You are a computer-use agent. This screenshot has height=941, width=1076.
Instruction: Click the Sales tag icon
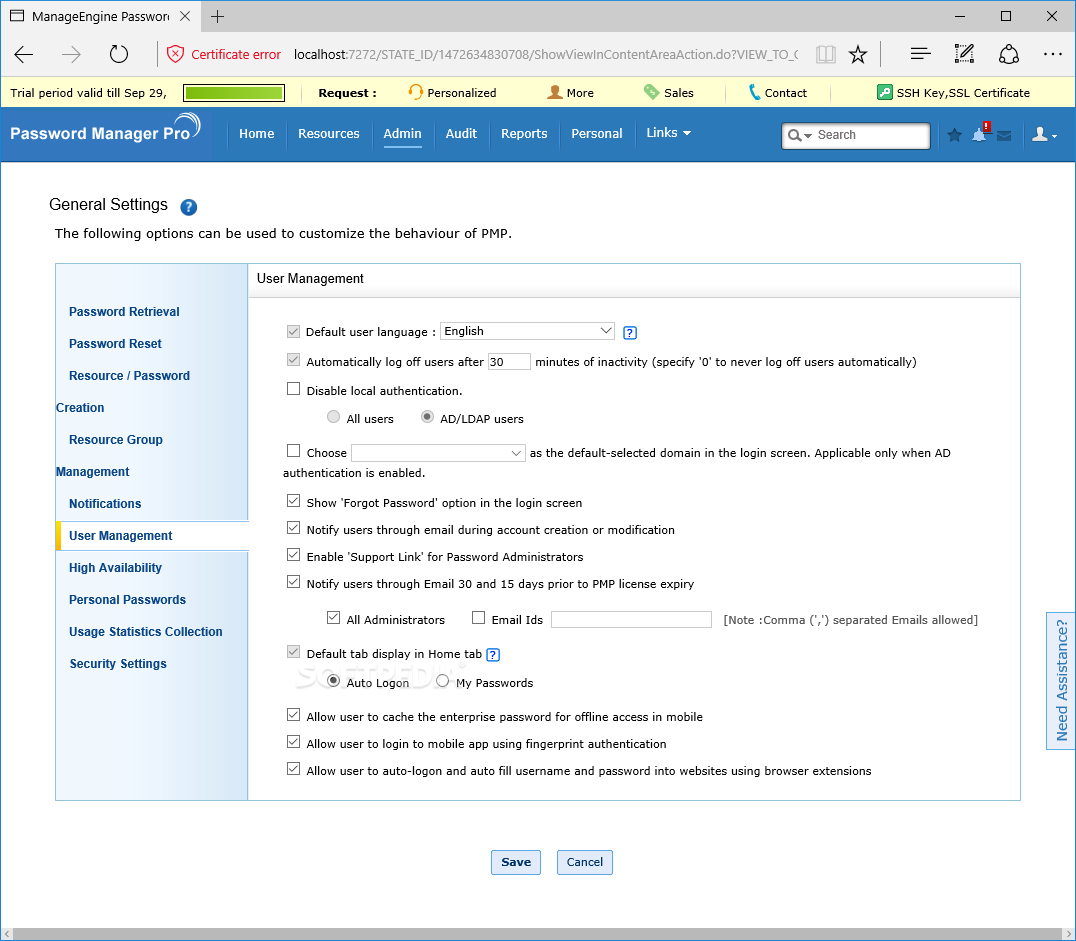pyautogui.click(x=651, y=92)
